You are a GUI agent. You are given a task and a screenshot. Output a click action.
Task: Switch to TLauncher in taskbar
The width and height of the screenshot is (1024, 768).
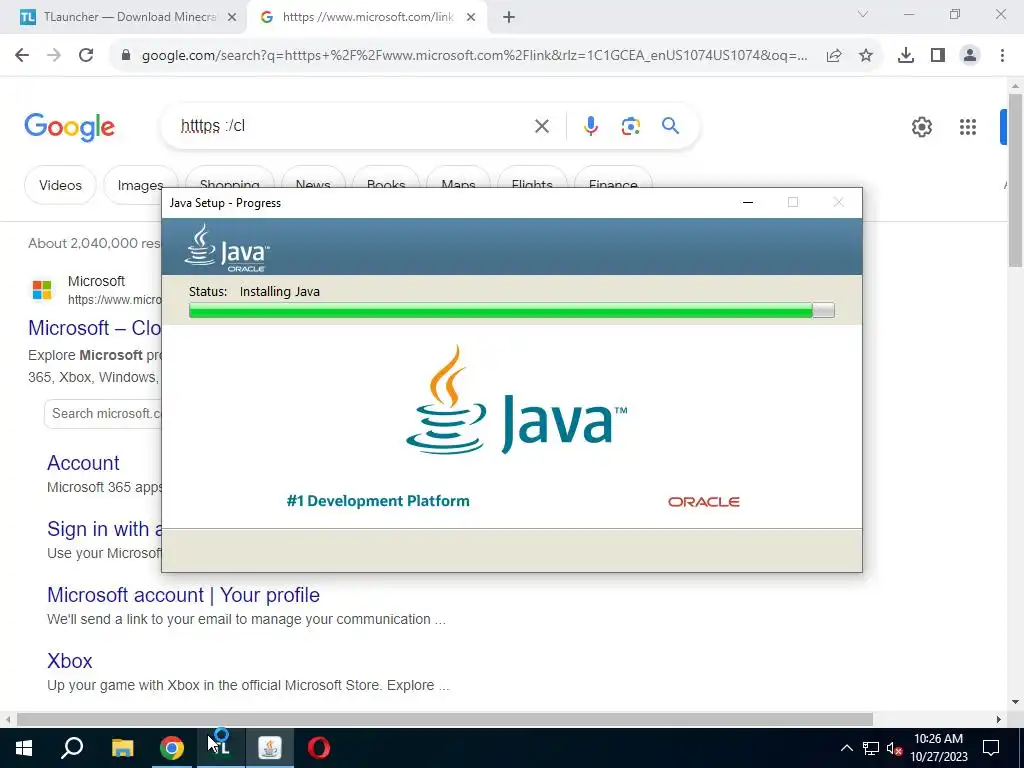point(221,748)
